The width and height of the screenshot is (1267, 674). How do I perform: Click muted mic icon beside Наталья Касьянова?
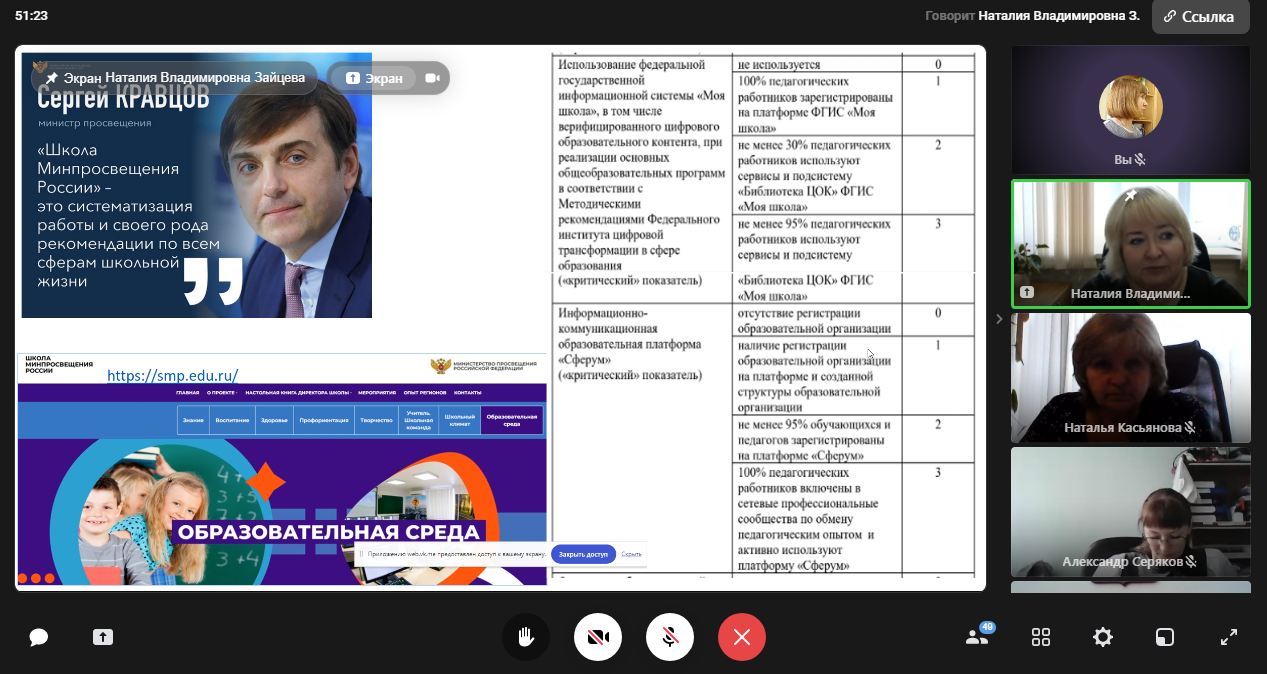pos(1190,428)
